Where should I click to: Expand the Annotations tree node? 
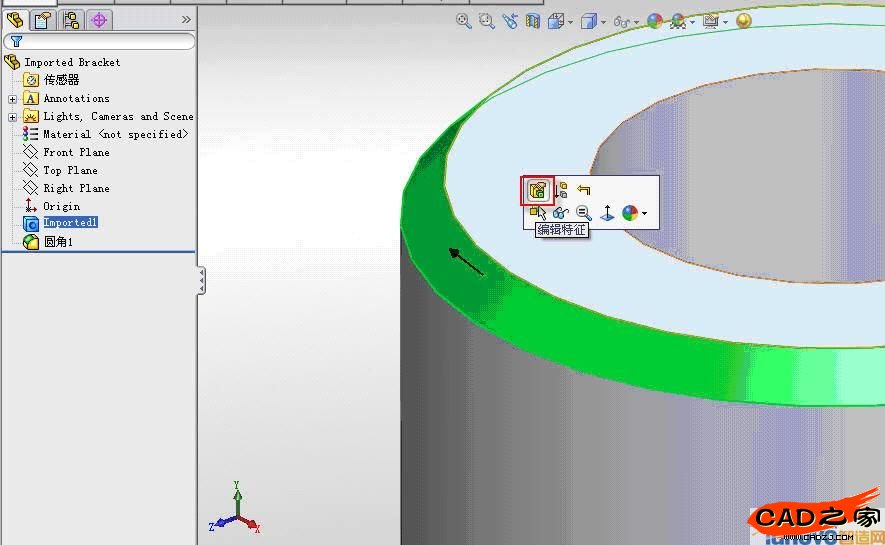coord(12,99)
